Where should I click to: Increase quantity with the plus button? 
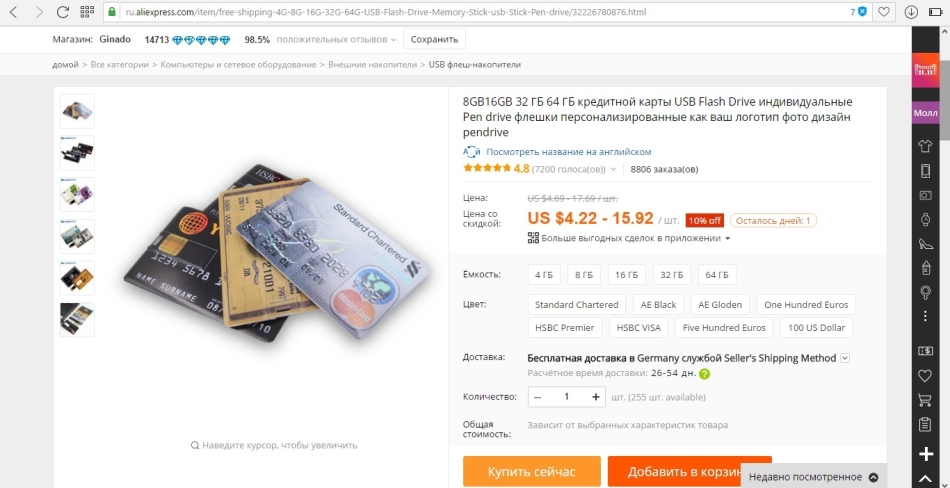[596, 397]
